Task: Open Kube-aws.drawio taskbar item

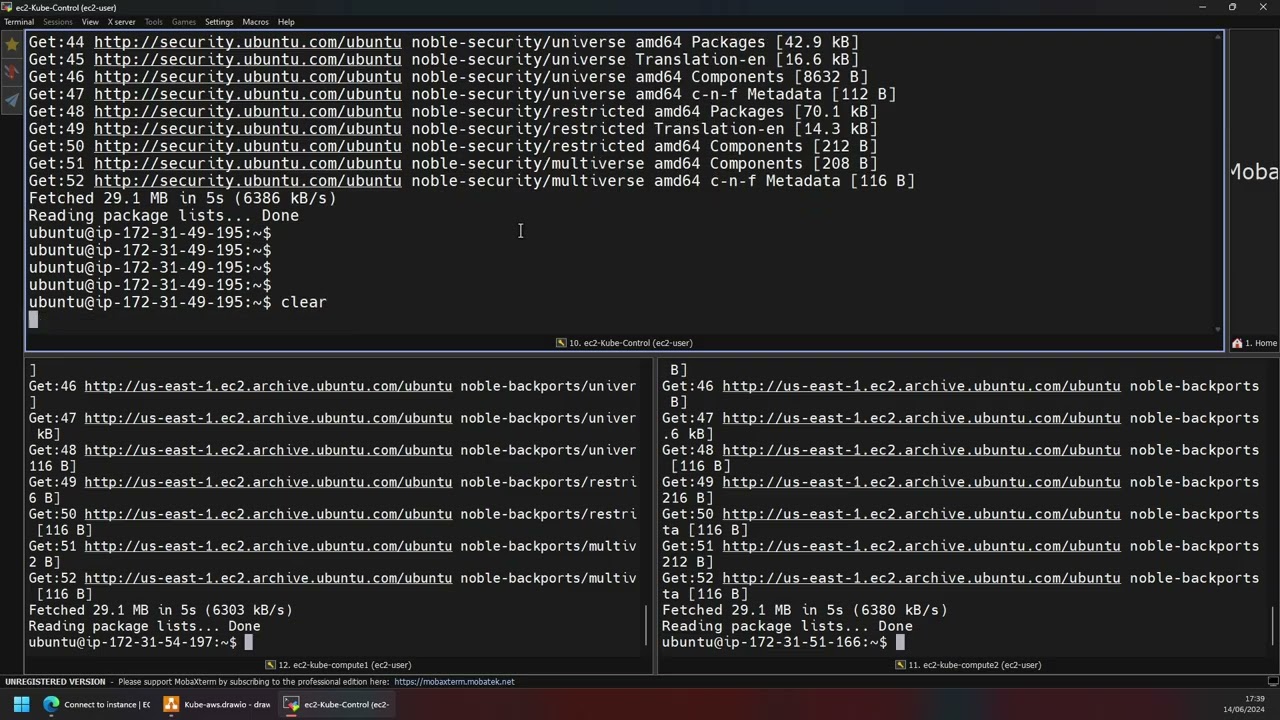Action: click(x=217, y=704)
